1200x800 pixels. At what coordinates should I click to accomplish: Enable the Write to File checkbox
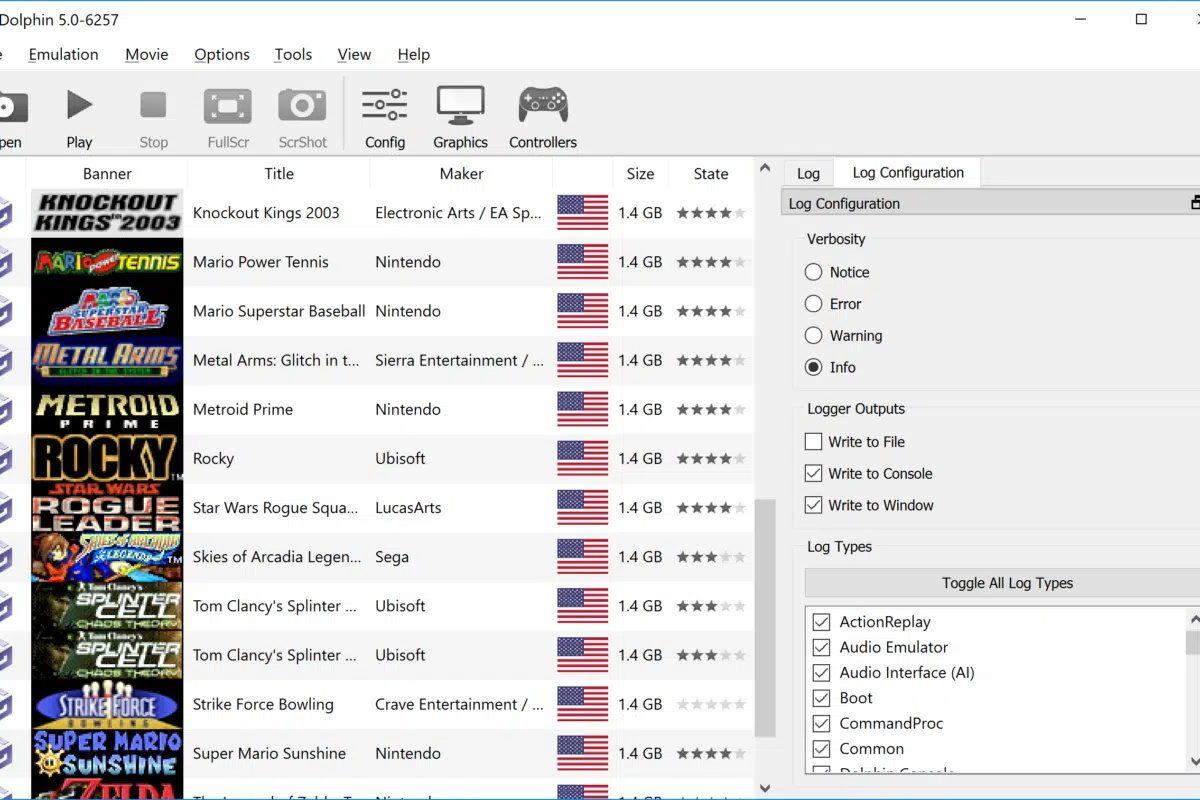tap(814, 441)
